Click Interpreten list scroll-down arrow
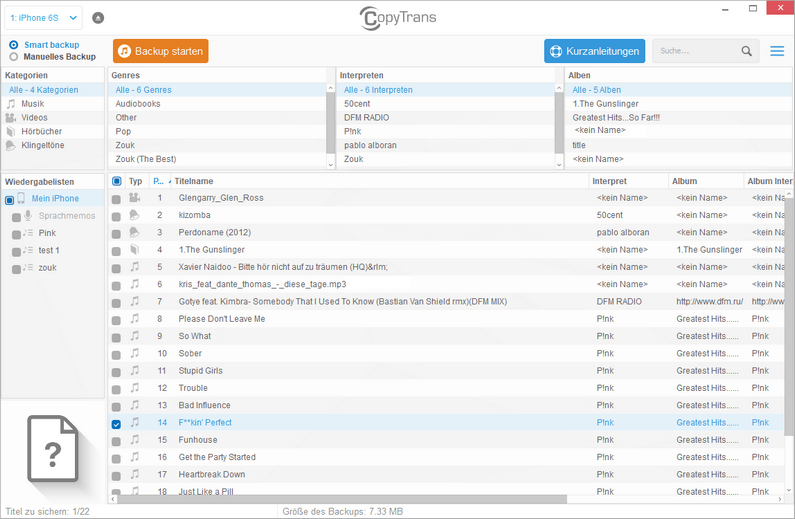Screen dimensions: 795x519 click(x=559, y=164)
